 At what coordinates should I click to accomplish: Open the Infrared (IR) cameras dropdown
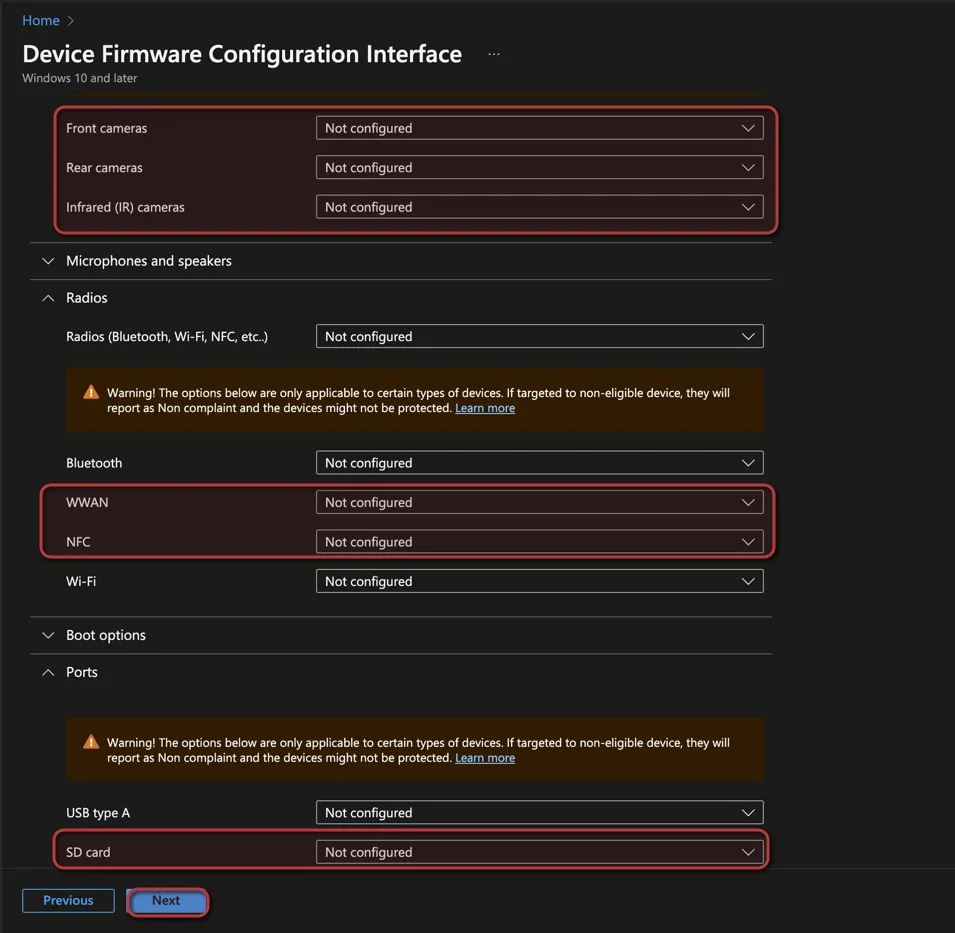pyautogui.click(x=540, y=207)
